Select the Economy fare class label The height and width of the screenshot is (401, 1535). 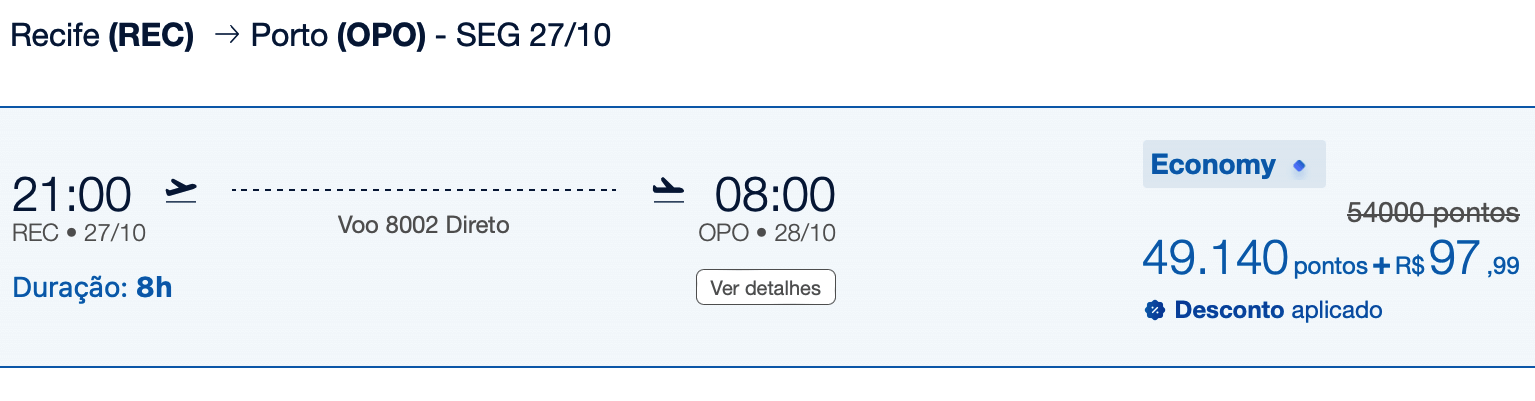[x=1213, y=165]
